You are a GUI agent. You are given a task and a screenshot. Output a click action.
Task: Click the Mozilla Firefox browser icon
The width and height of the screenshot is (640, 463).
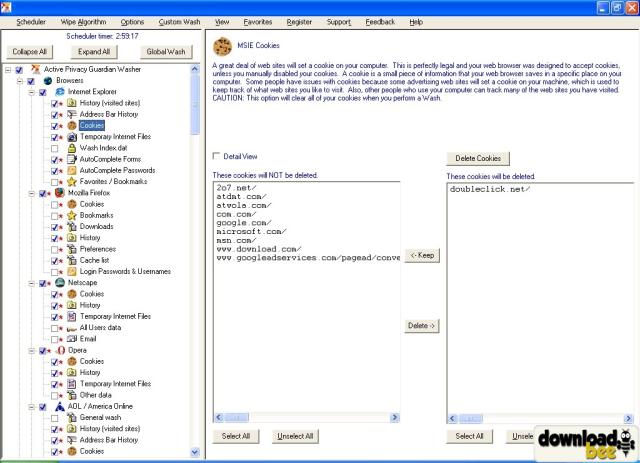(60, 193)
